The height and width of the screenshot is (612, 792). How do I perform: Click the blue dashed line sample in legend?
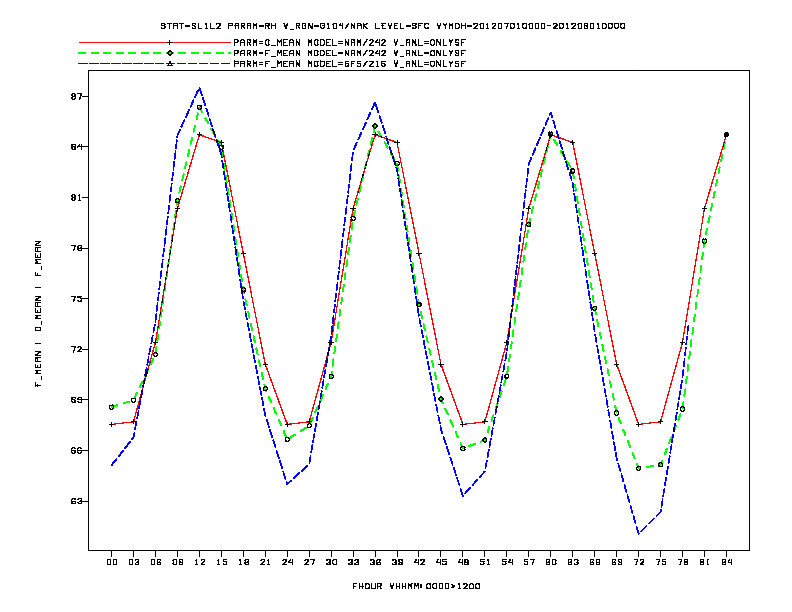(x=155, y=64)
